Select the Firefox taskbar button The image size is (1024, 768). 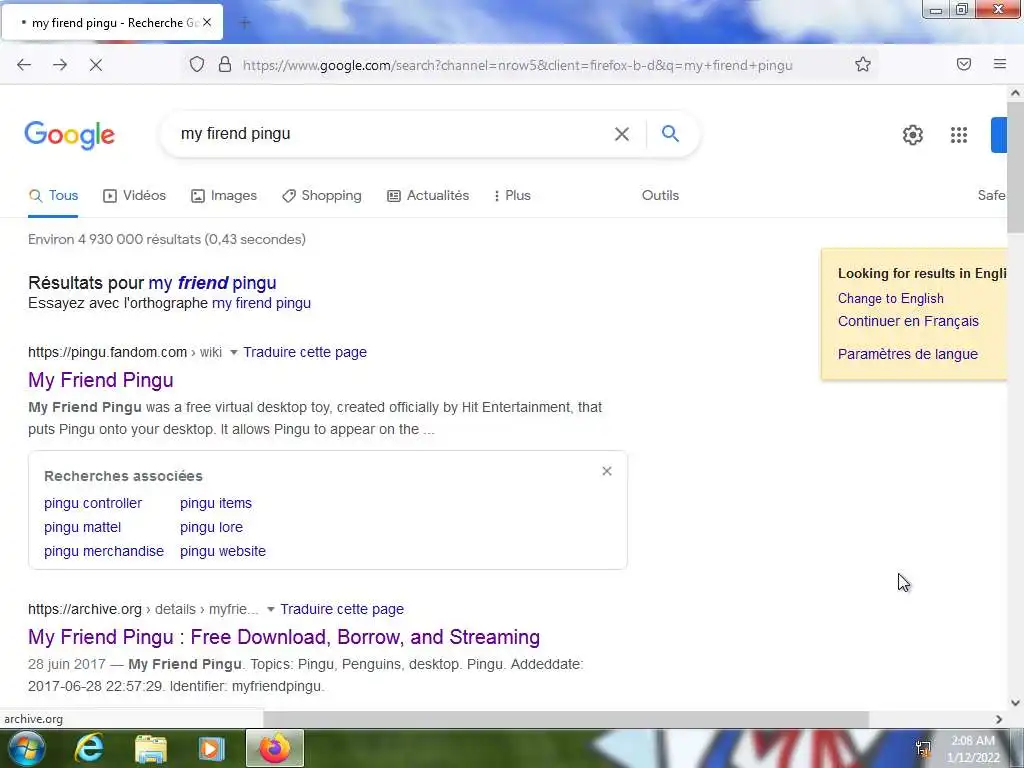[275, 748]
